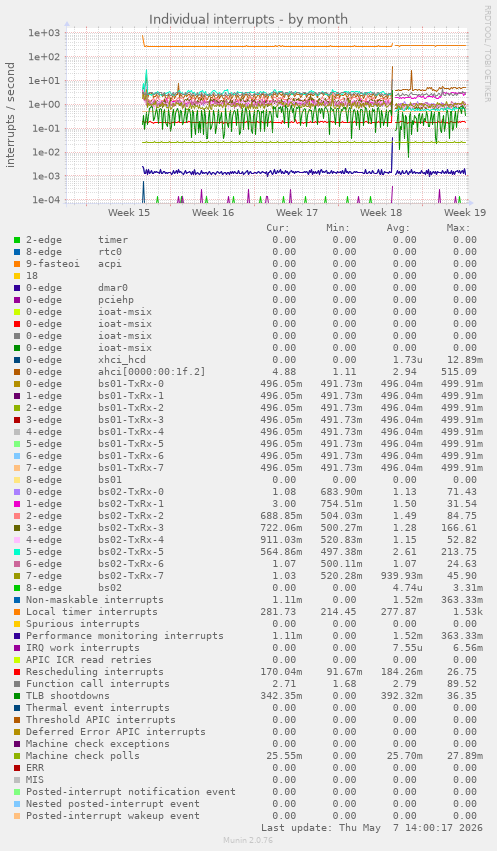Click the green TLB shootdowns legend swatch
The image size is (497, 851).
pyautogui.click(x=17, y=696)
